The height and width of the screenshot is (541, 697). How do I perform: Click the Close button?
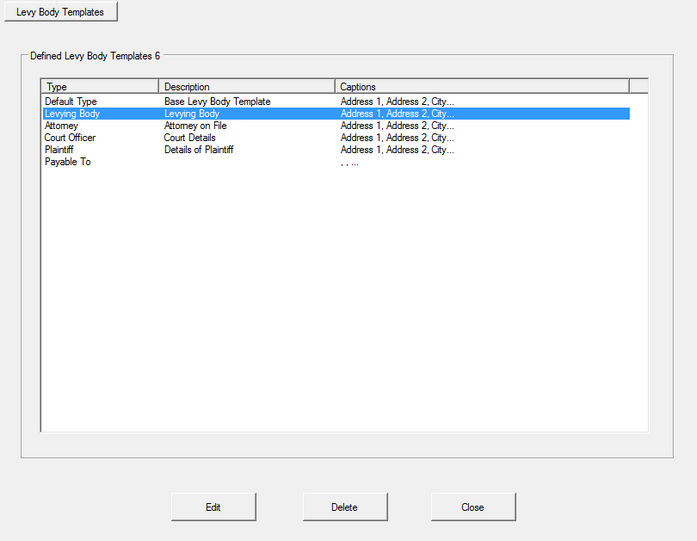tap(473, 507)
